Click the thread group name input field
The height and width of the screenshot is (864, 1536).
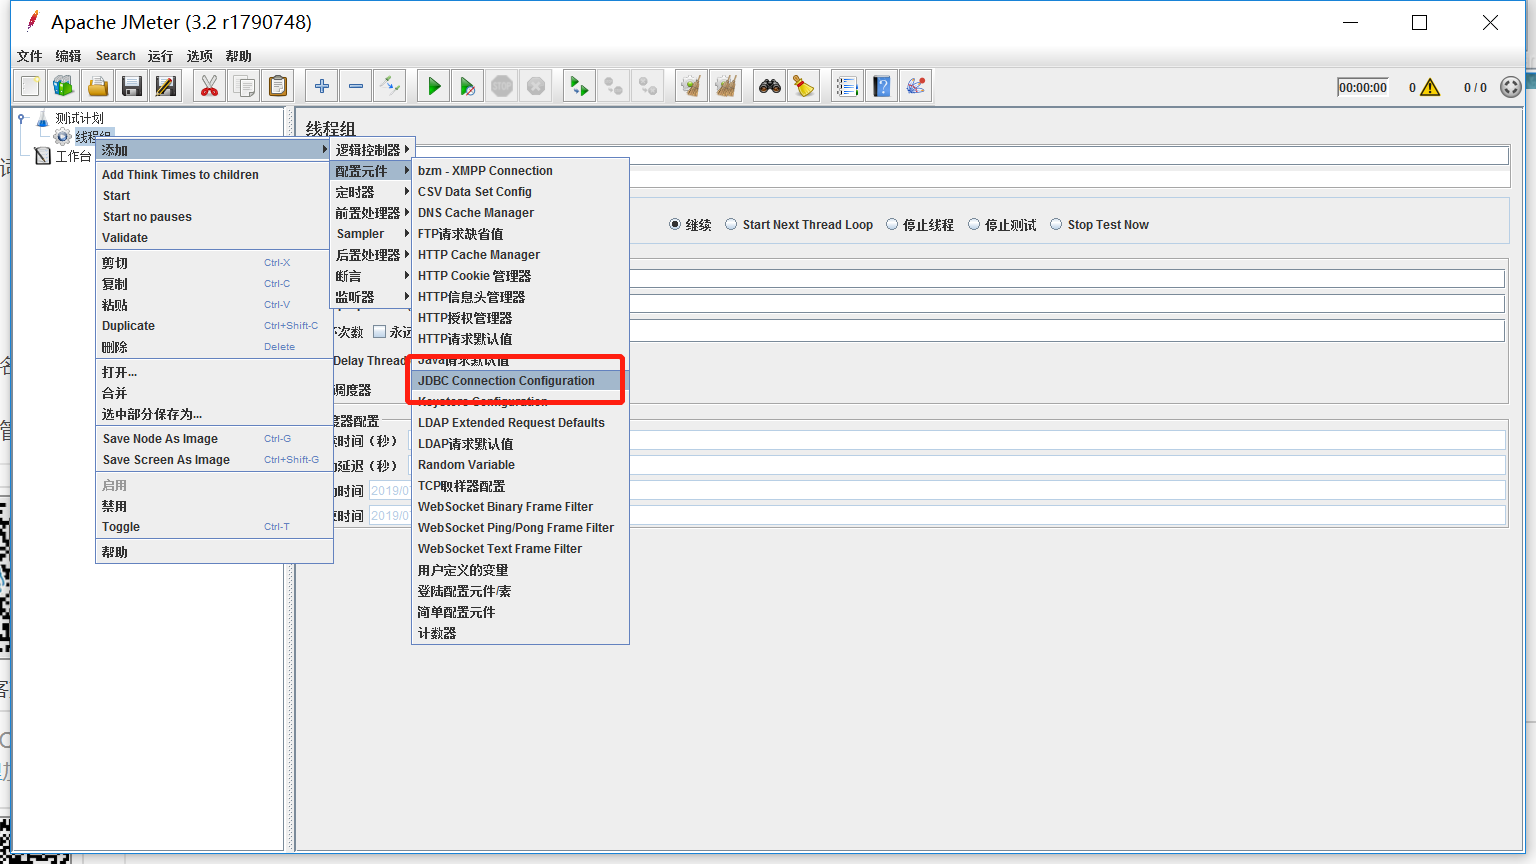(960, 155)
